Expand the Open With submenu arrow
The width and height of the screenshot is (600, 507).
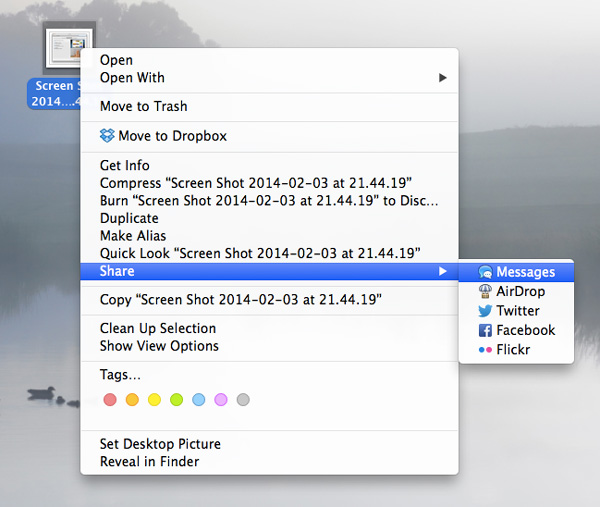(443, 78)
